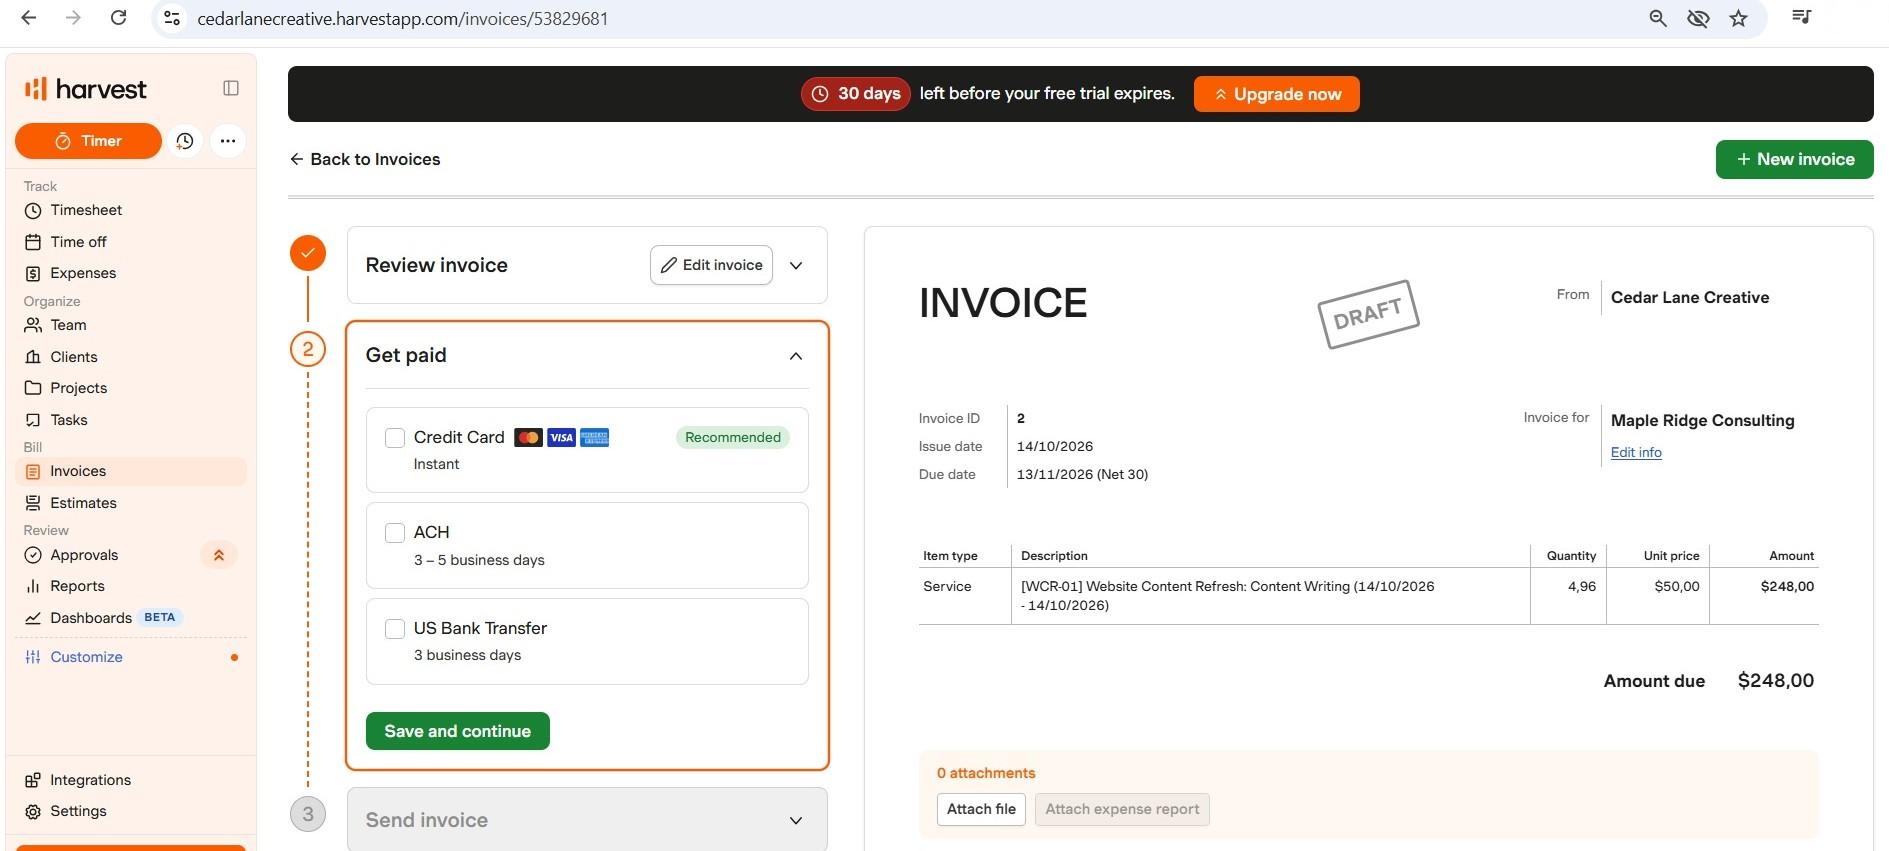Expand the Review invoice section chevron
Image resolution: width=1889 pixels, height=851 pixels.
click(x=796, y=266)
